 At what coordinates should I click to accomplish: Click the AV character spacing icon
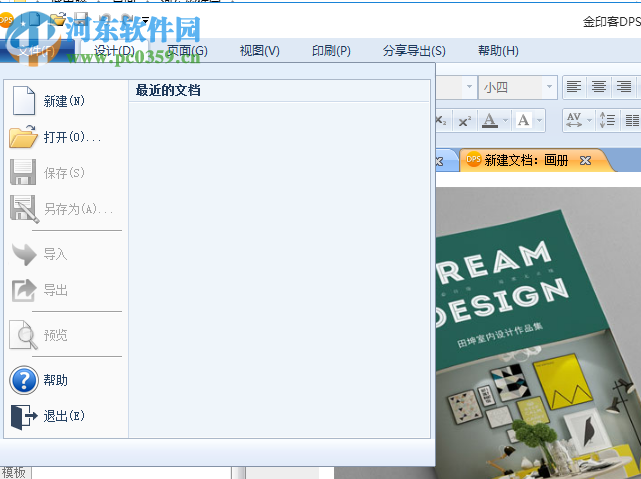coord(574,121)
